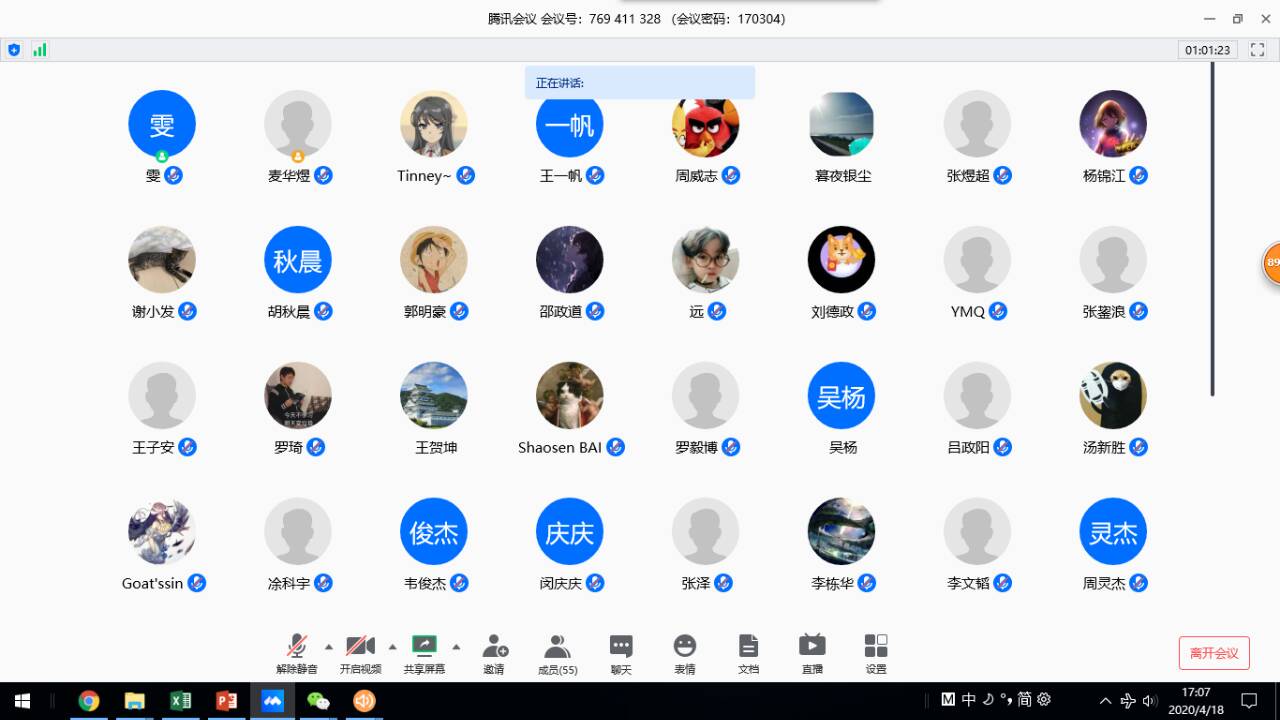Screen dimensions: 1280x720
Task: Open the 文档 documents icon
Action: click(x=748, y=652)
